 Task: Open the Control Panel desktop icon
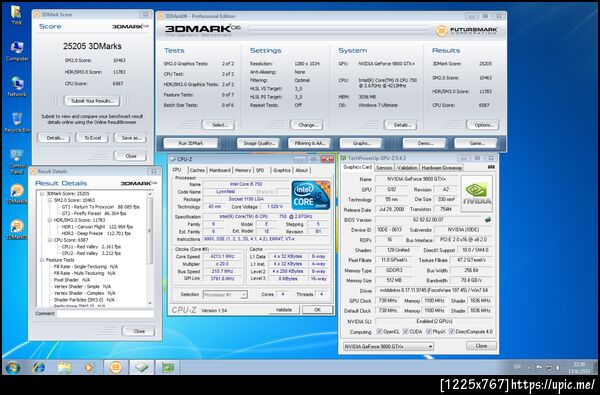[17, 162]
